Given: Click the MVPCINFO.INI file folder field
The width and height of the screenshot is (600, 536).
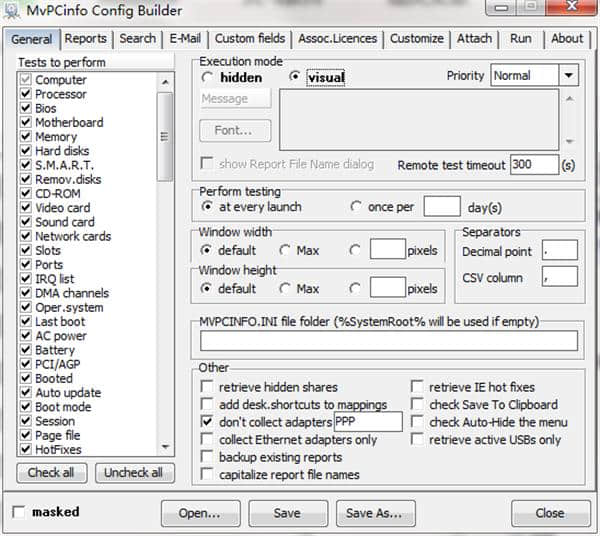Looking at the screenshot, I should 389,341.
